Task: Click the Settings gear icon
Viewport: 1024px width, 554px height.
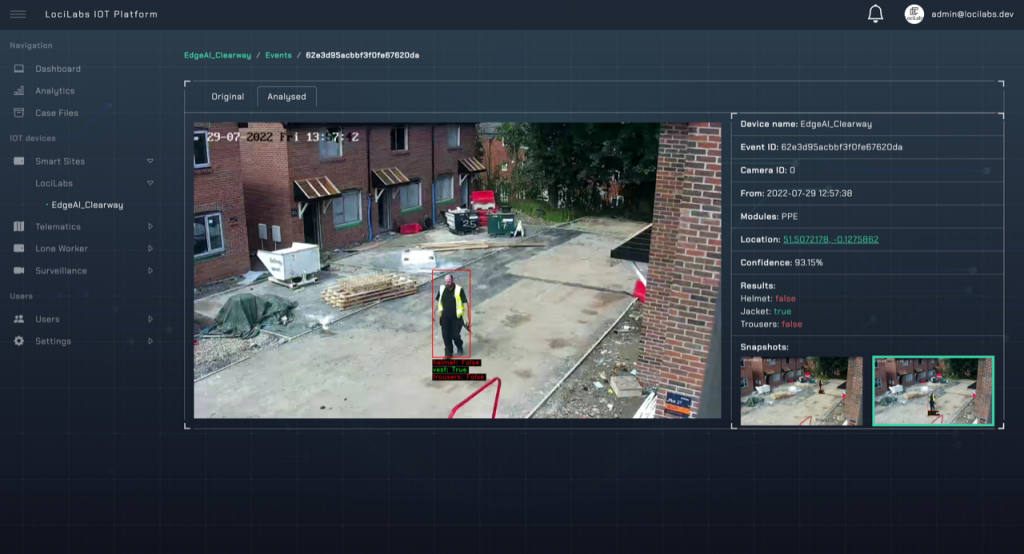Action: 18,341
